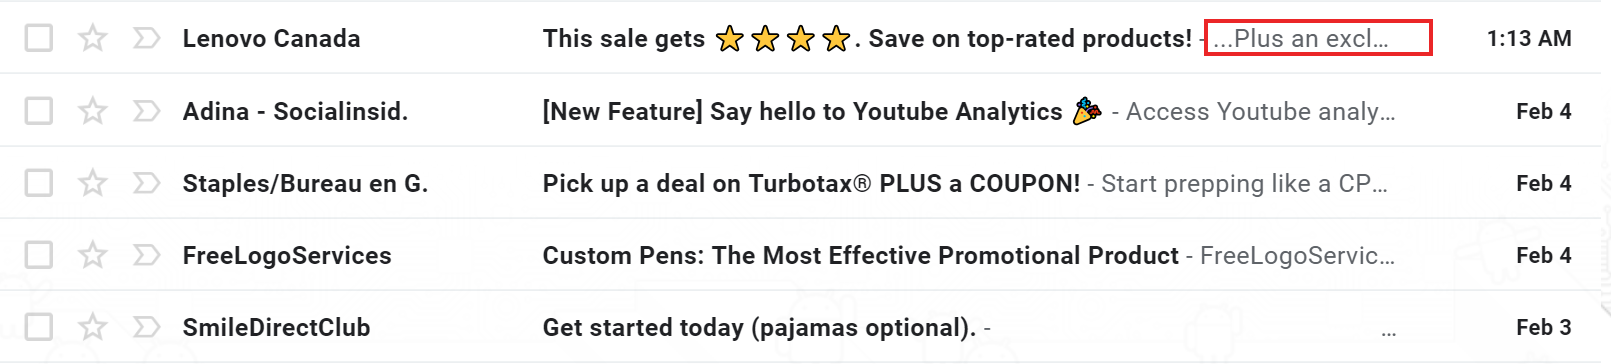Mark SmileDirectClub email as important

[x=146, y=327]
